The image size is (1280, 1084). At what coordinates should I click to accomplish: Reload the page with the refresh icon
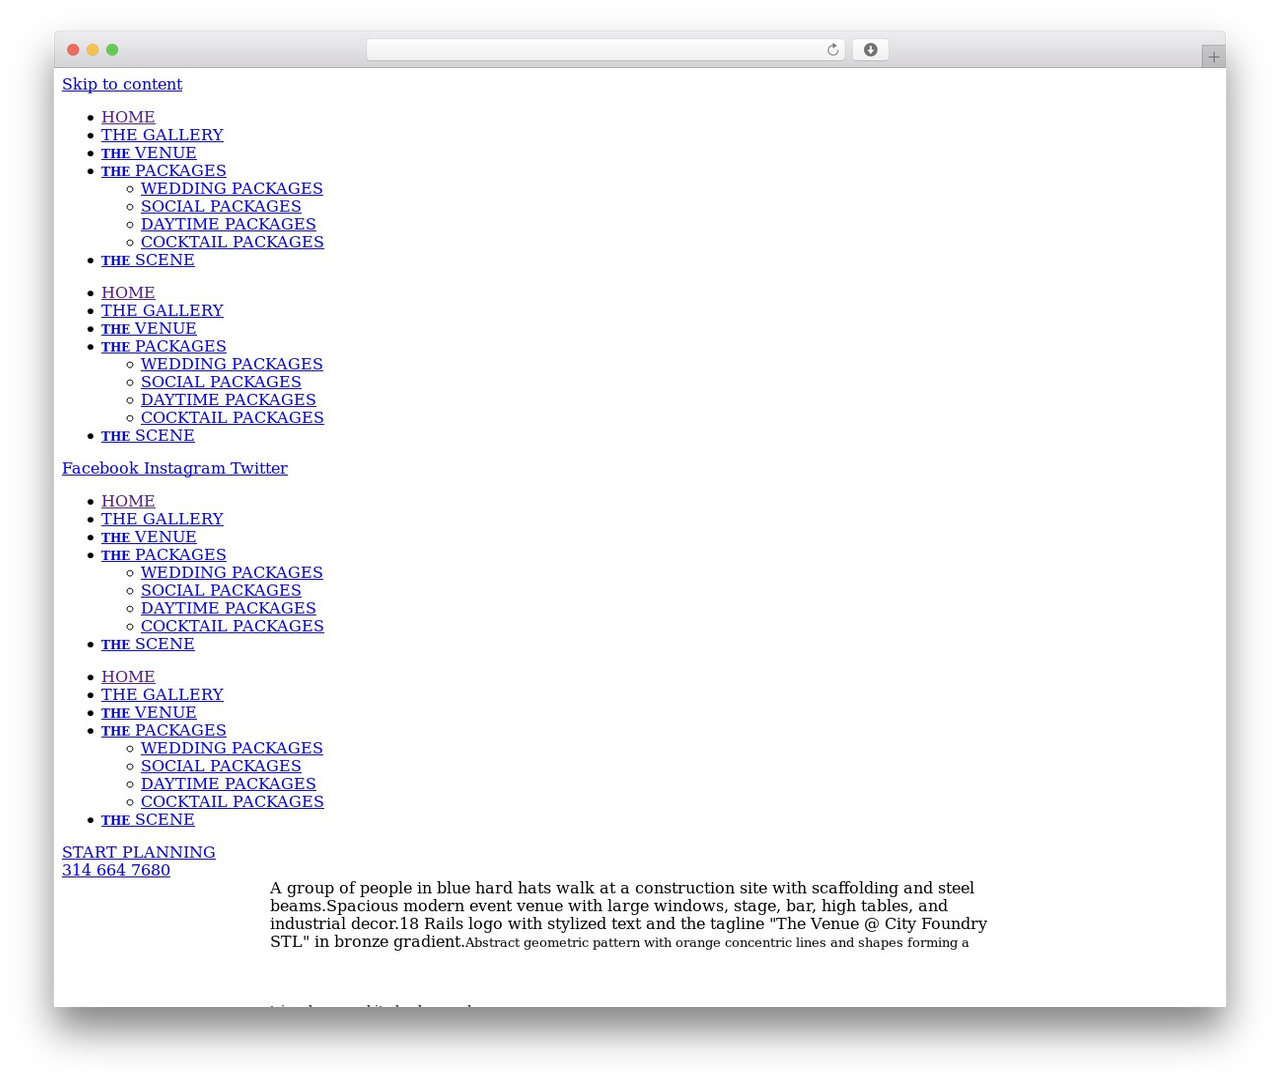[x=832, y=50]
